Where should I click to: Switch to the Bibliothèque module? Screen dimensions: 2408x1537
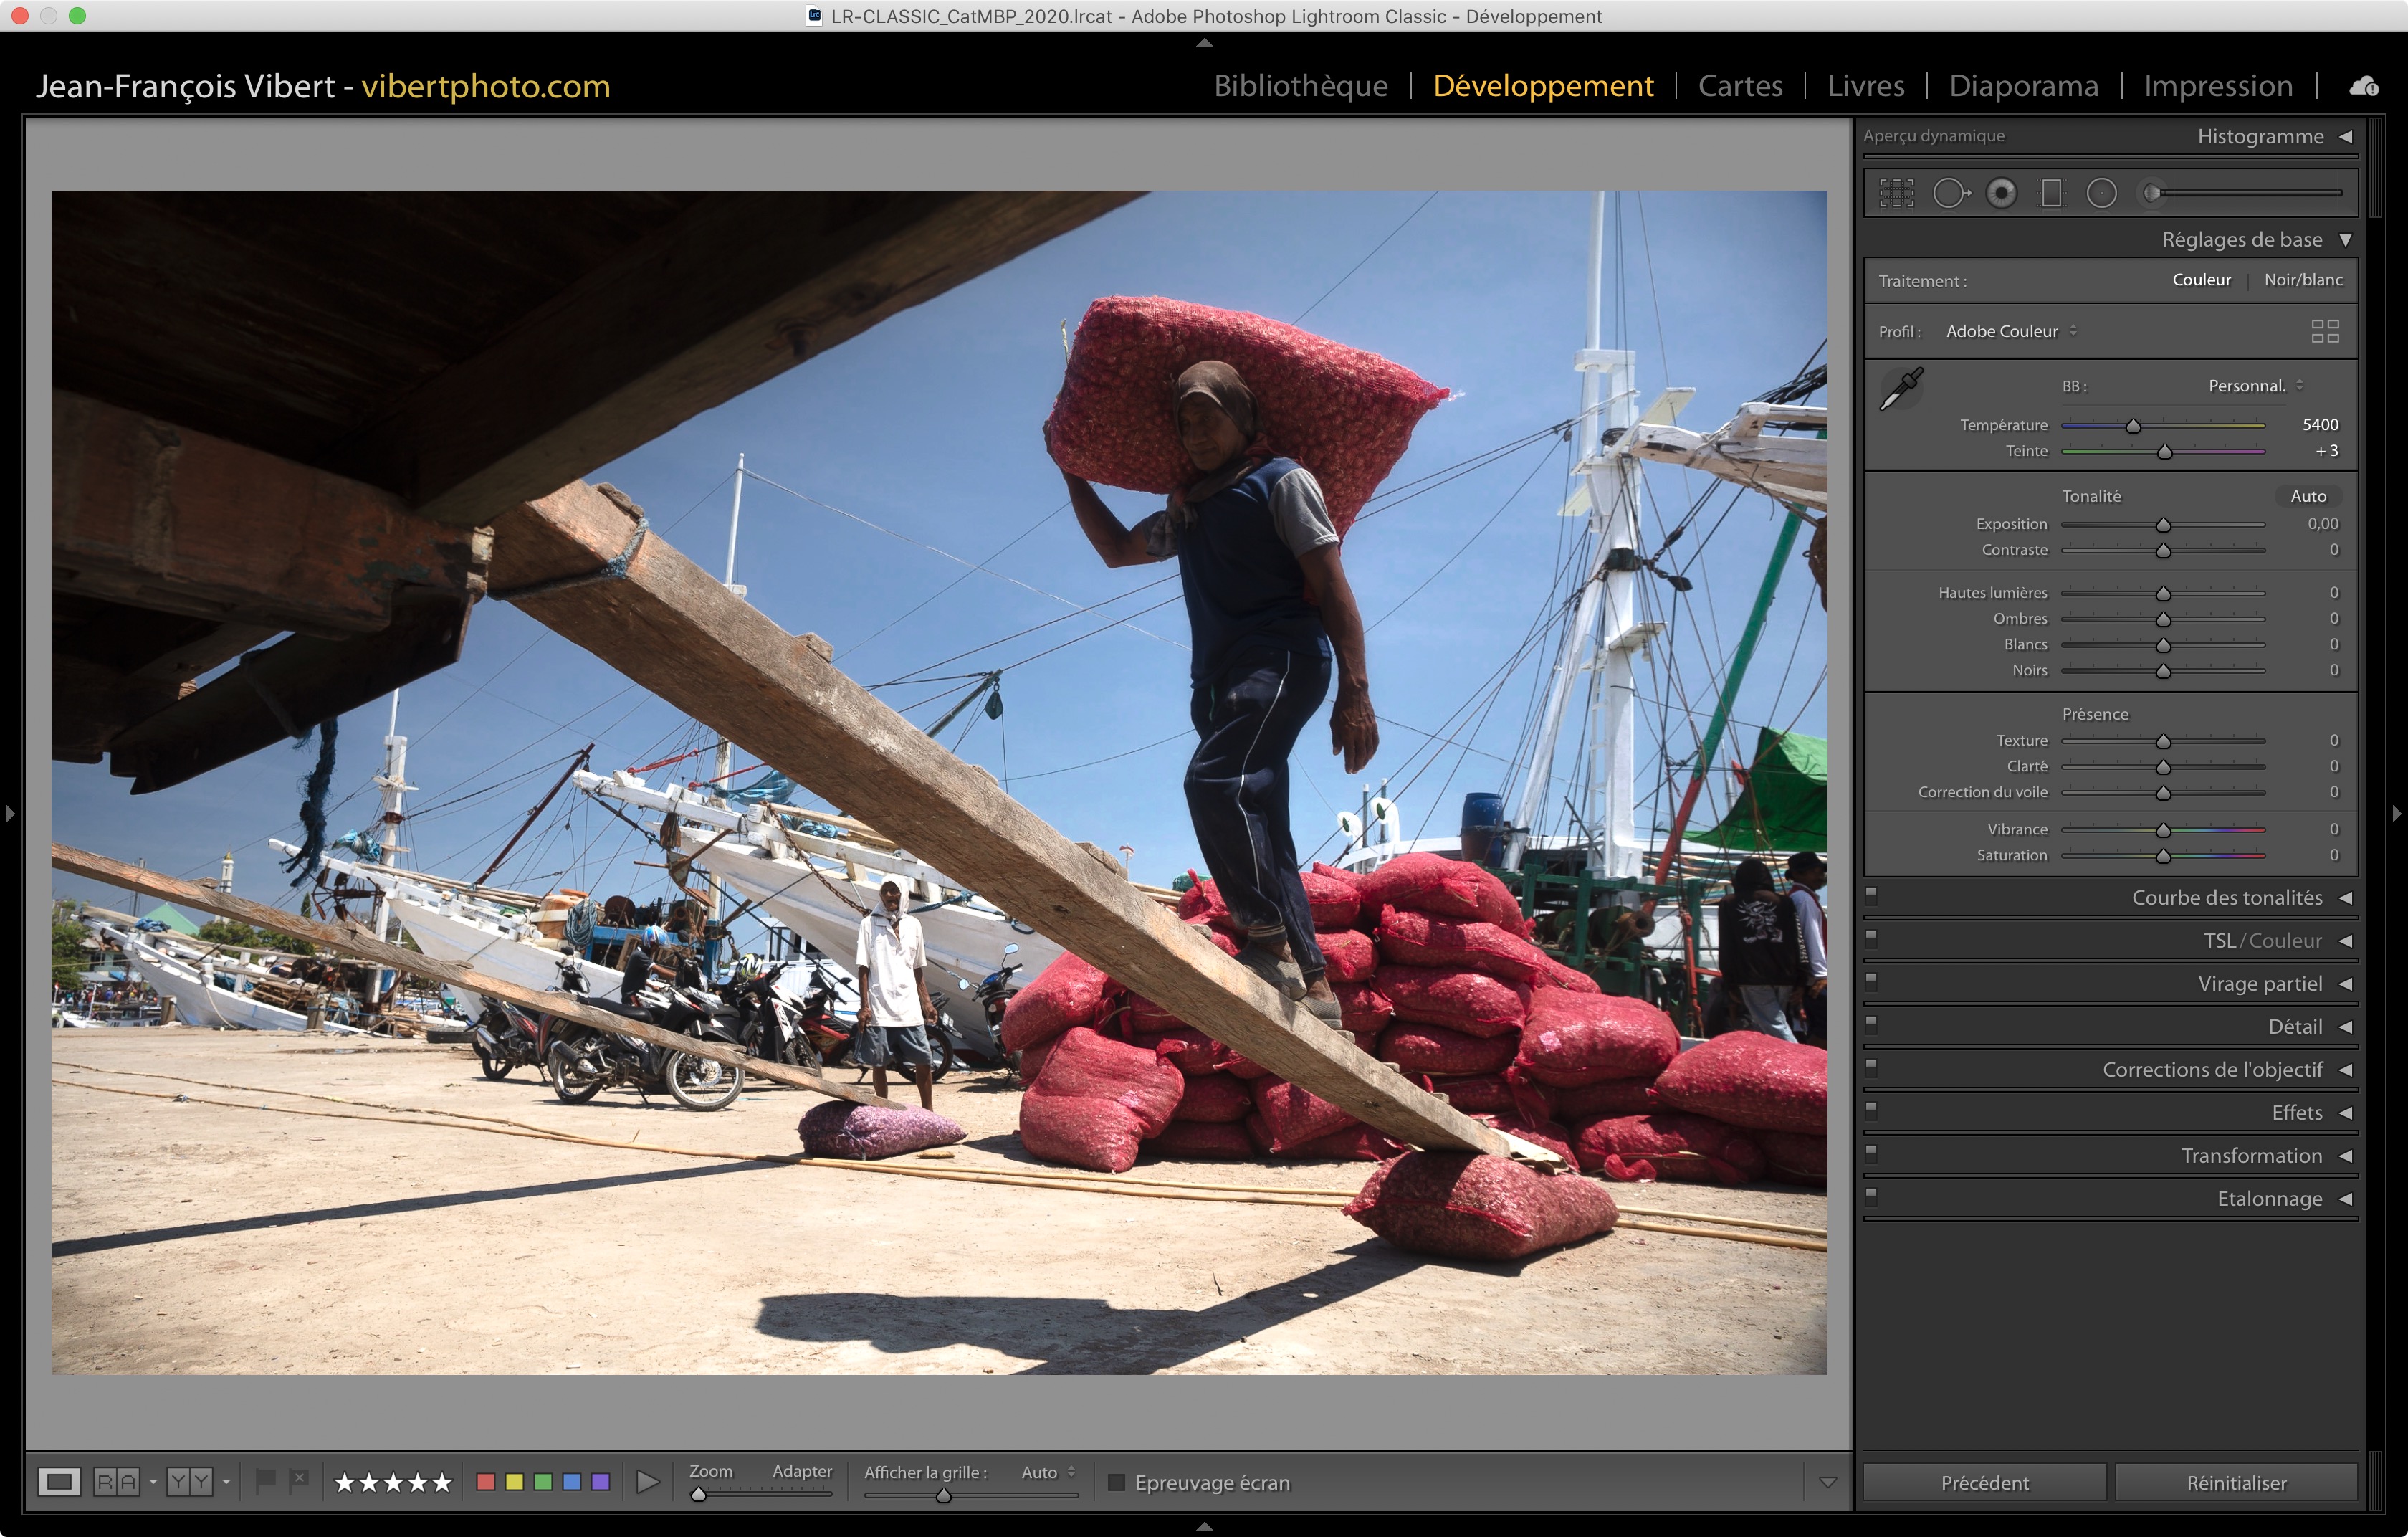coord(1300,86)
